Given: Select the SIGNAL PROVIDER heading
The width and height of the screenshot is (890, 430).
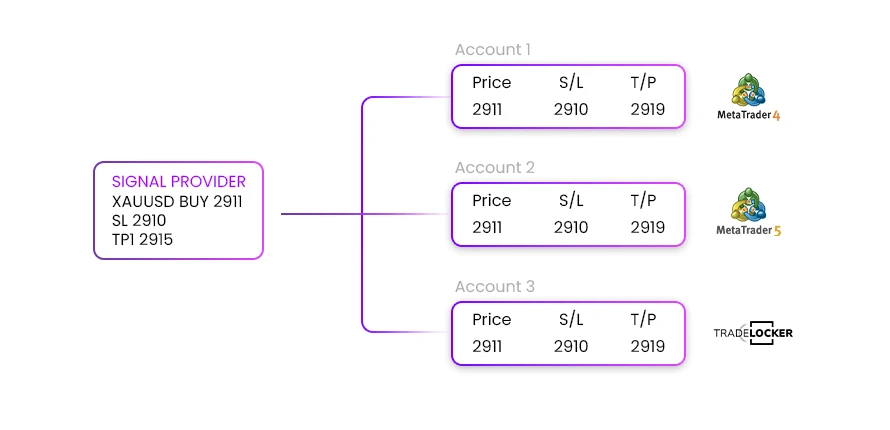Looking at the screenshot, I should tap(179, 181).
